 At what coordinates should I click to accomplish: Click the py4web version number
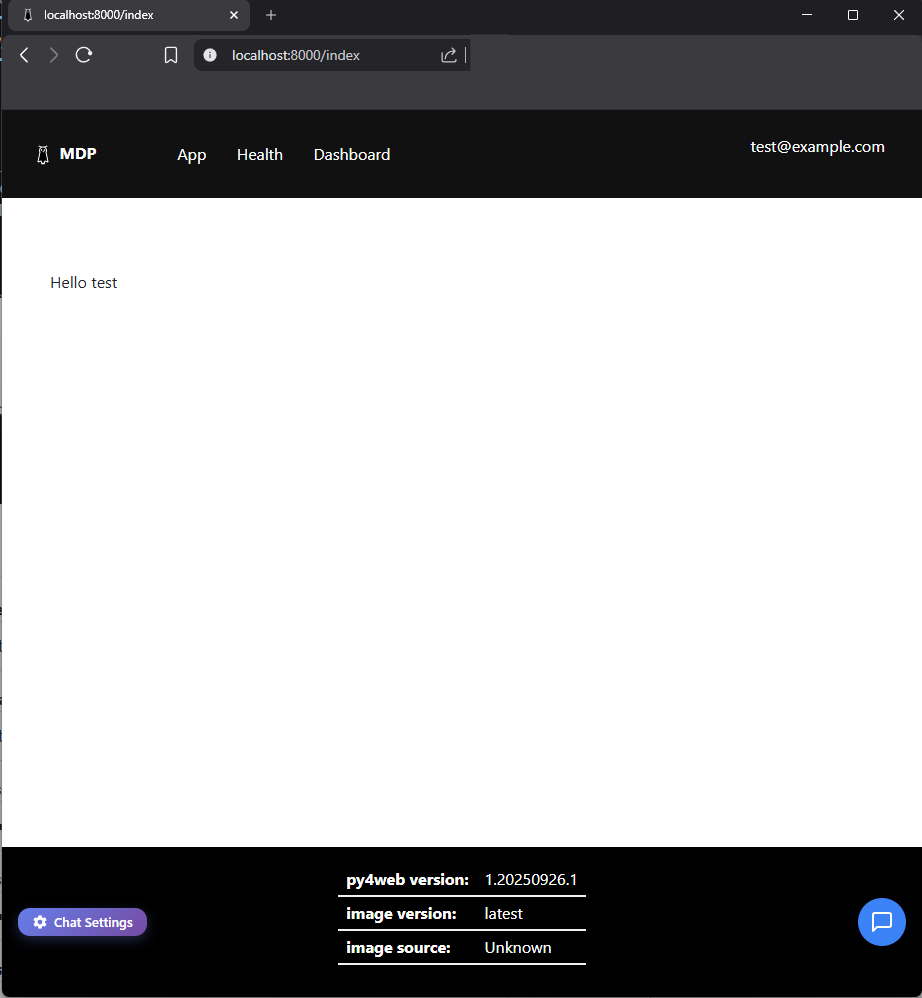click(x=531, y=880)
